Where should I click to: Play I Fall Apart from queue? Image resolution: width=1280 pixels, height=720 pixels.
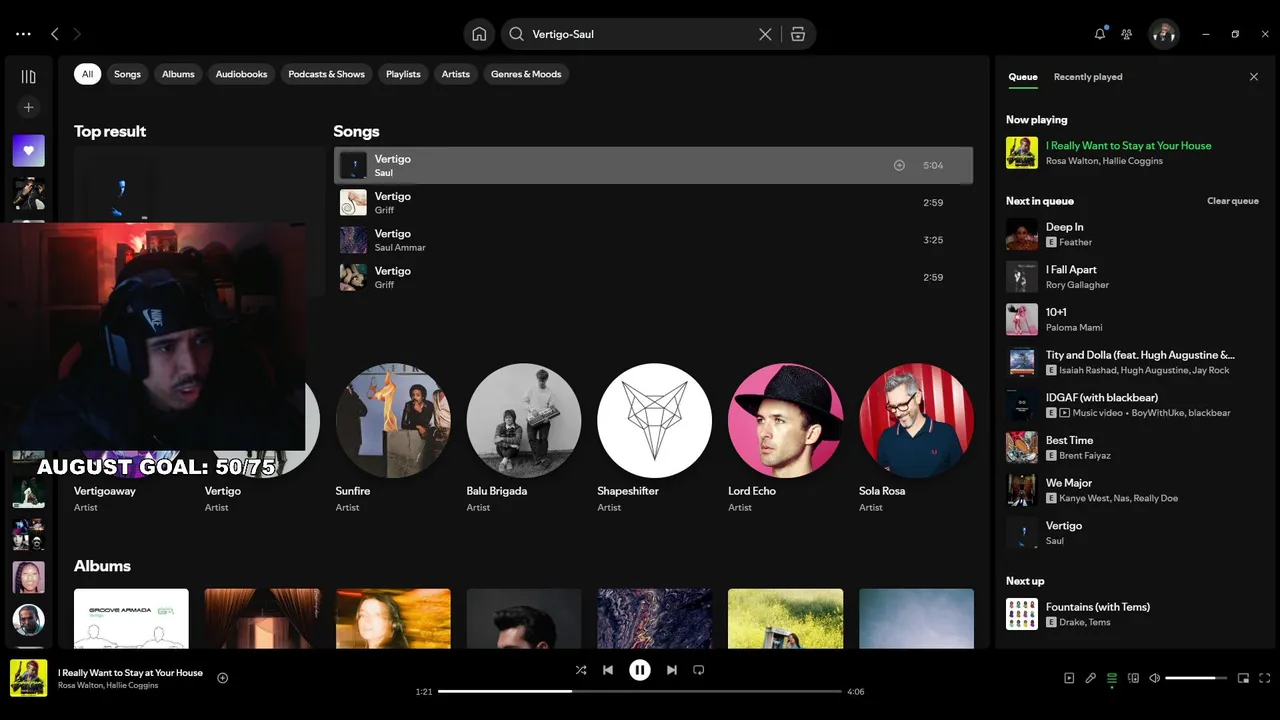pyautogui.click(x=1132, y=277)
